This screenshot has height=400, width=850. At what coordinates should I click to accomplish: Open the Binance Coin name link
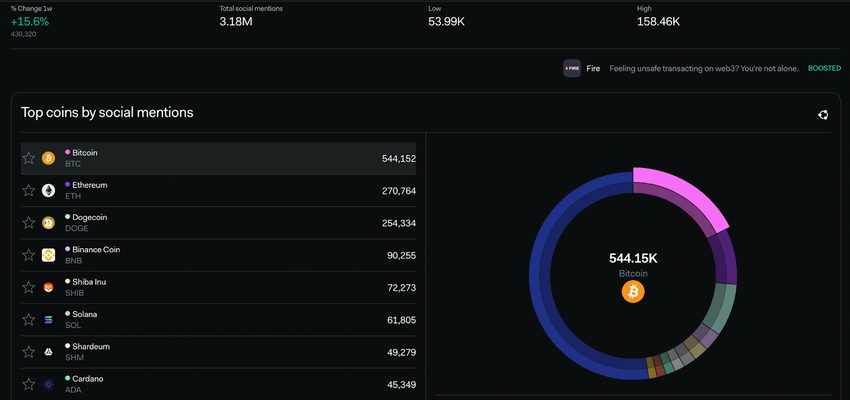click(96, 250)
